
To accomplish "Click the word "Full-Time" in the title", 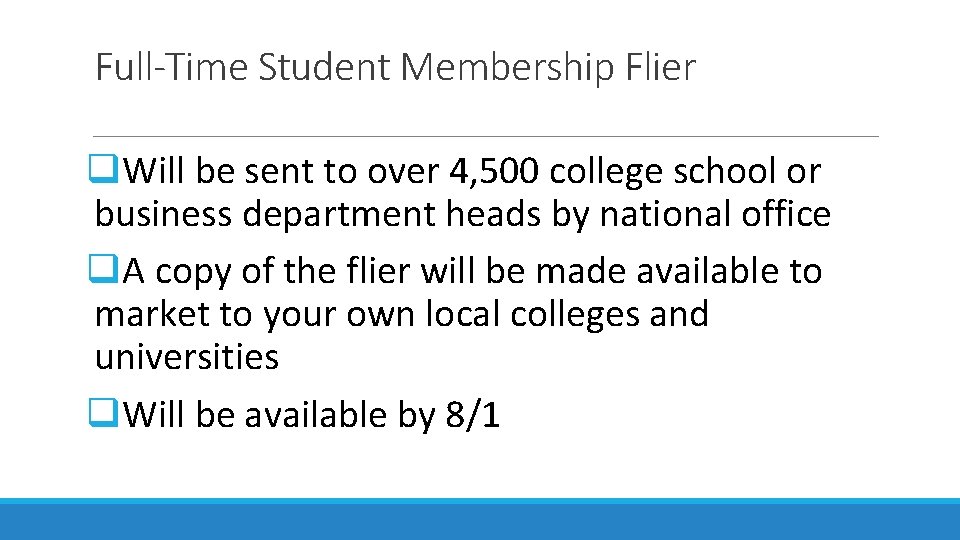I will tap(171, 67).
